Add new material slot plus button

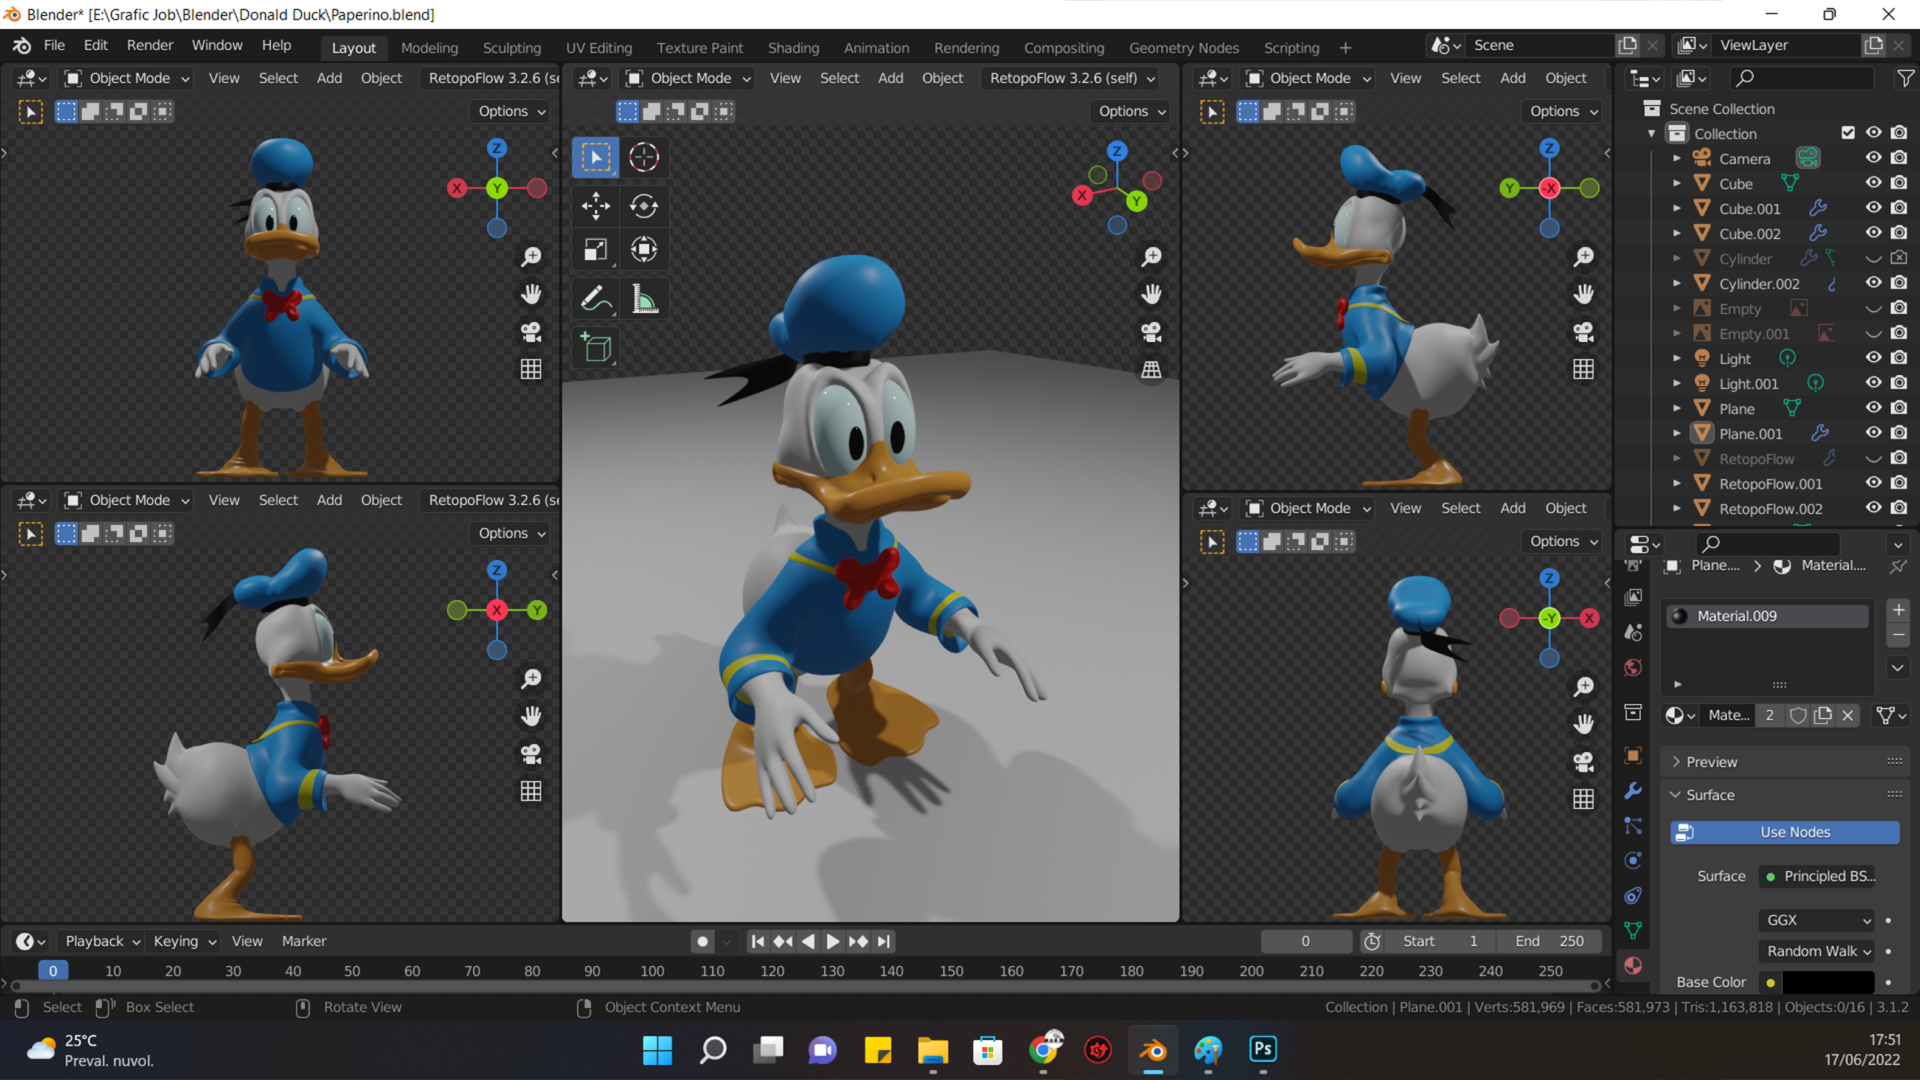pyautogui.click(x=1898, y=610)
